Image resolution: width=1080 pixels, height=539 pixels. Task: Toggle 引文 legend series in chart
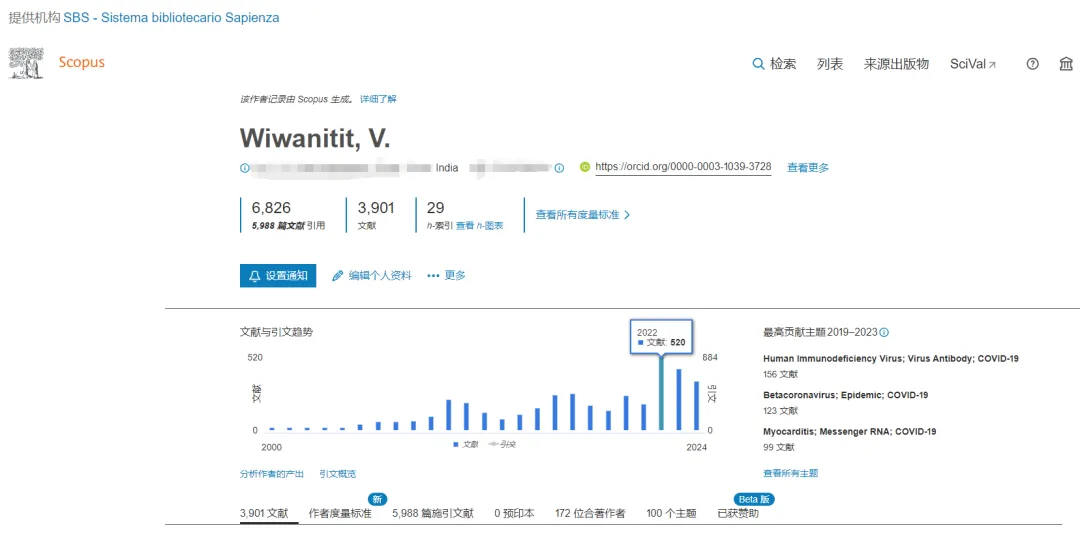click(503, 445)
